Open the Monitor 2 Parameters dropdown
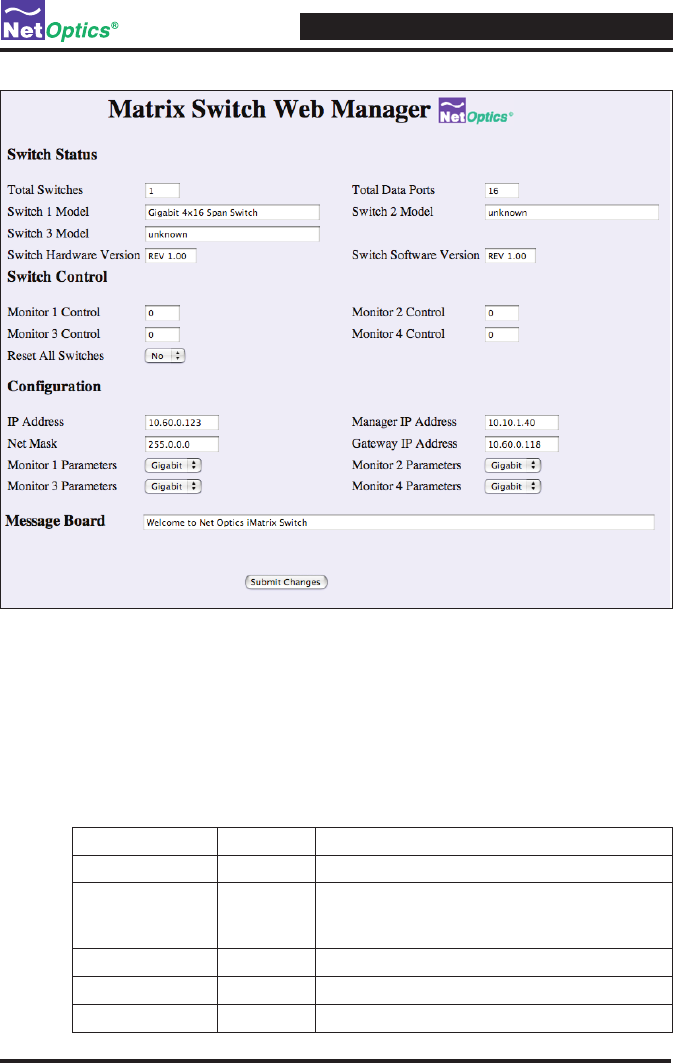 point(512,465)
